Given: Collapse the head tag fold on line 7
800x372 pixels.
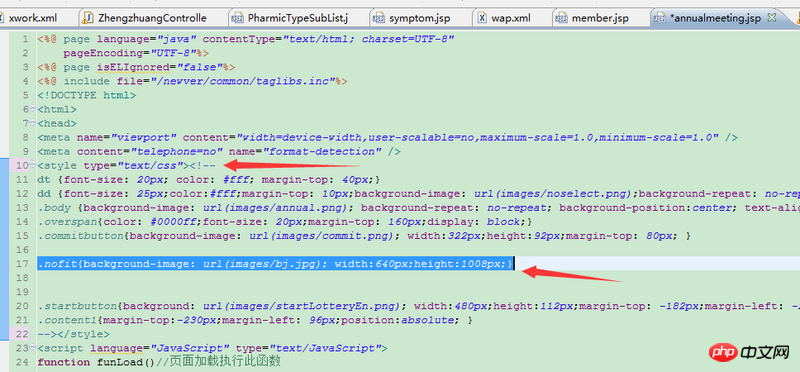Looking at the screenshot, I should coord(32,122).
